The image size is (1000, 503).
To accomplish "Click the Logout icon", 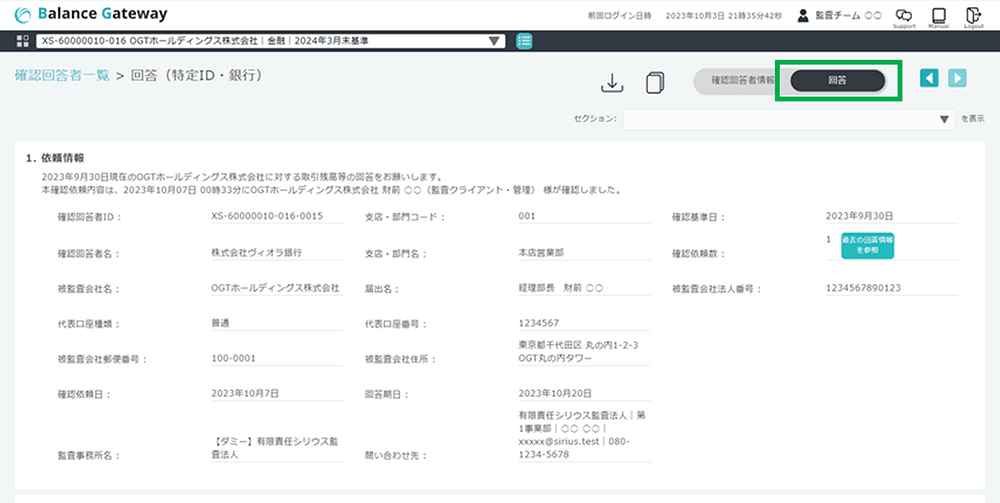I will point(973,16).
